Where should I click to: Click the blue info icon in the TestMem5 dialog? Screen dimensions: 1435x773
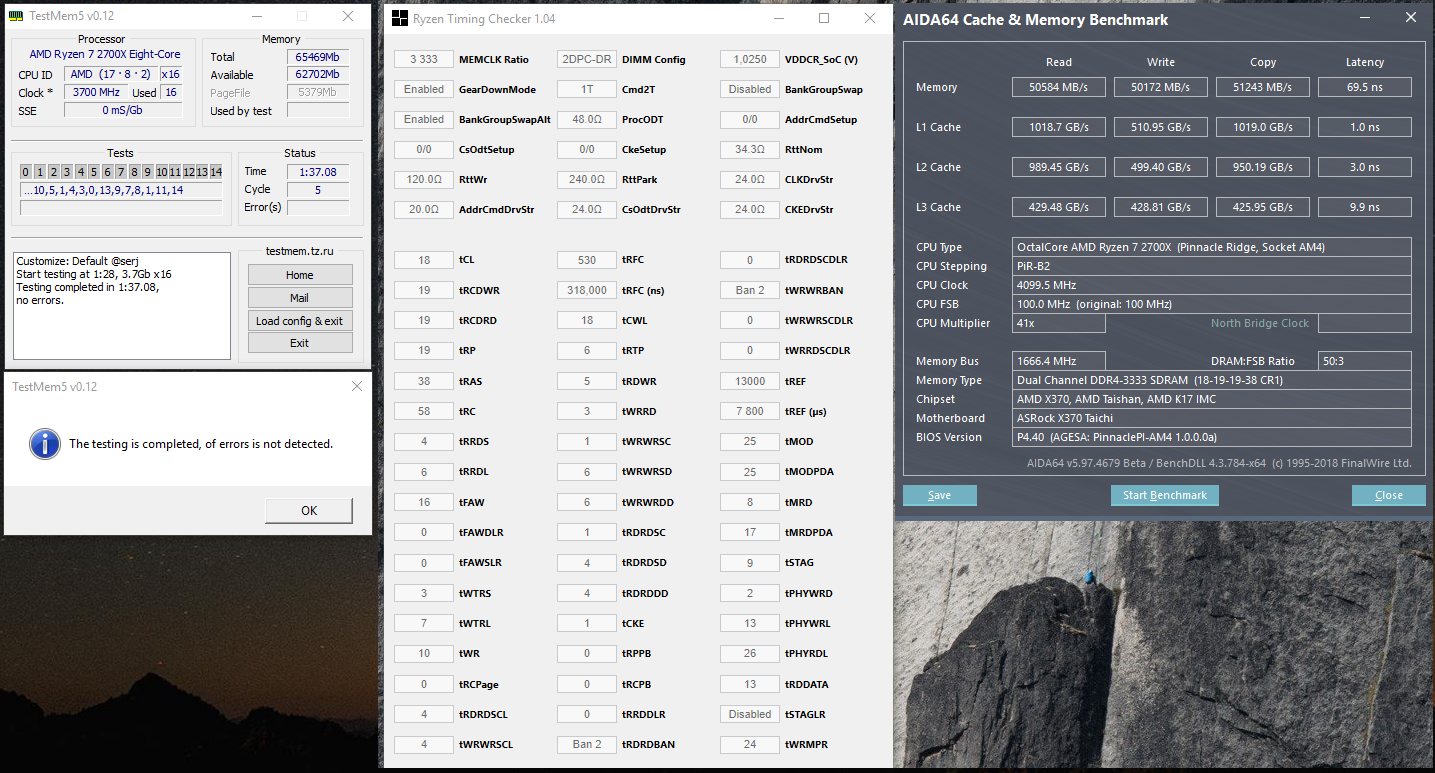point(45,443)
